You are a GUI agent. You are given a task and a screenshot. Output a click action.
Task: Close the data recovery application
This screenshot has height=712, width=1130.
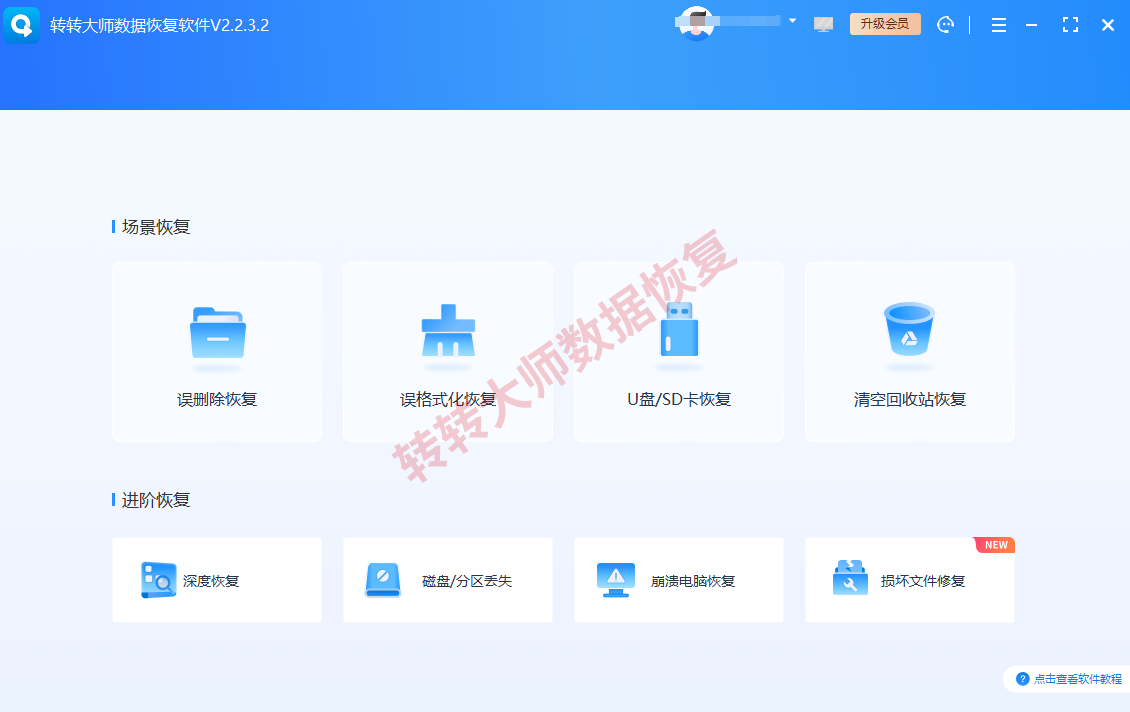pos(1108,25)
